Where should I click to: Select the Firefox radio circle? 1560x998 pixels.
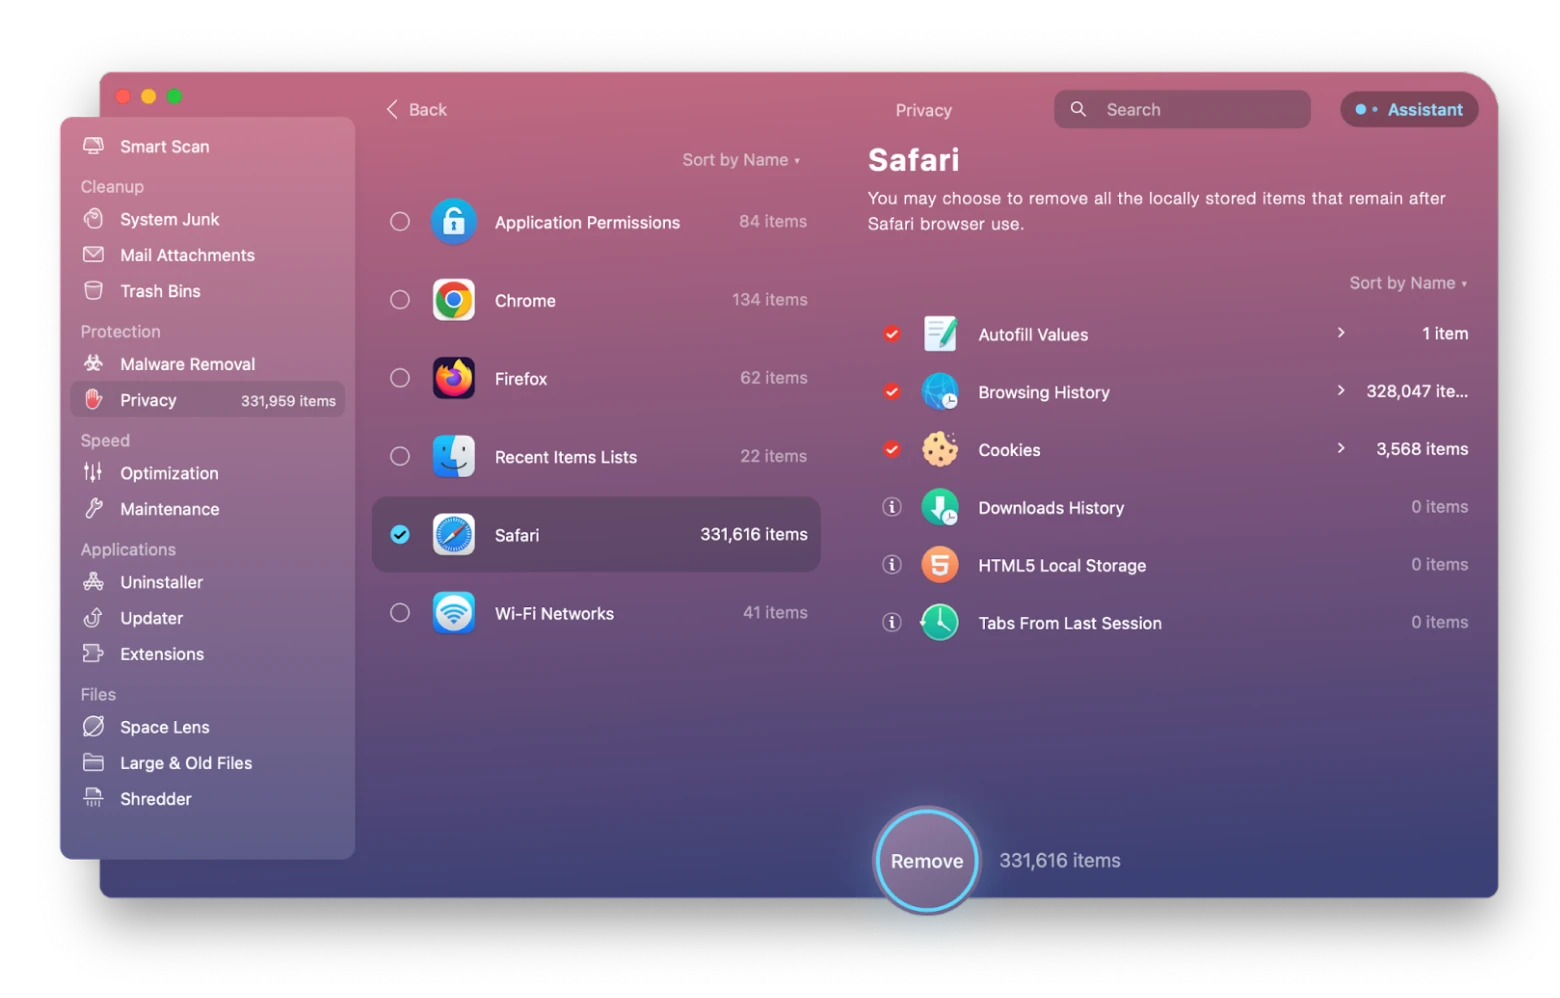coord(400,378)
